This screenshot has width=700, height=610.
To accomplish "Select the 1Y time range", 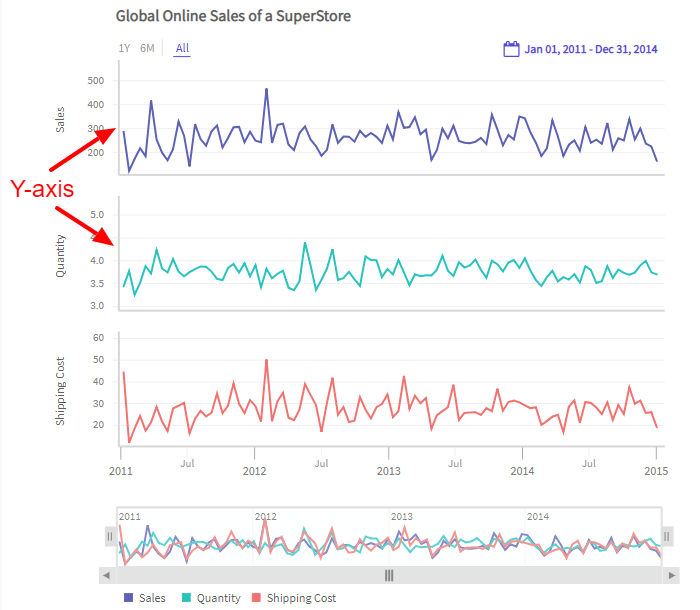I will tap(124, 48).
